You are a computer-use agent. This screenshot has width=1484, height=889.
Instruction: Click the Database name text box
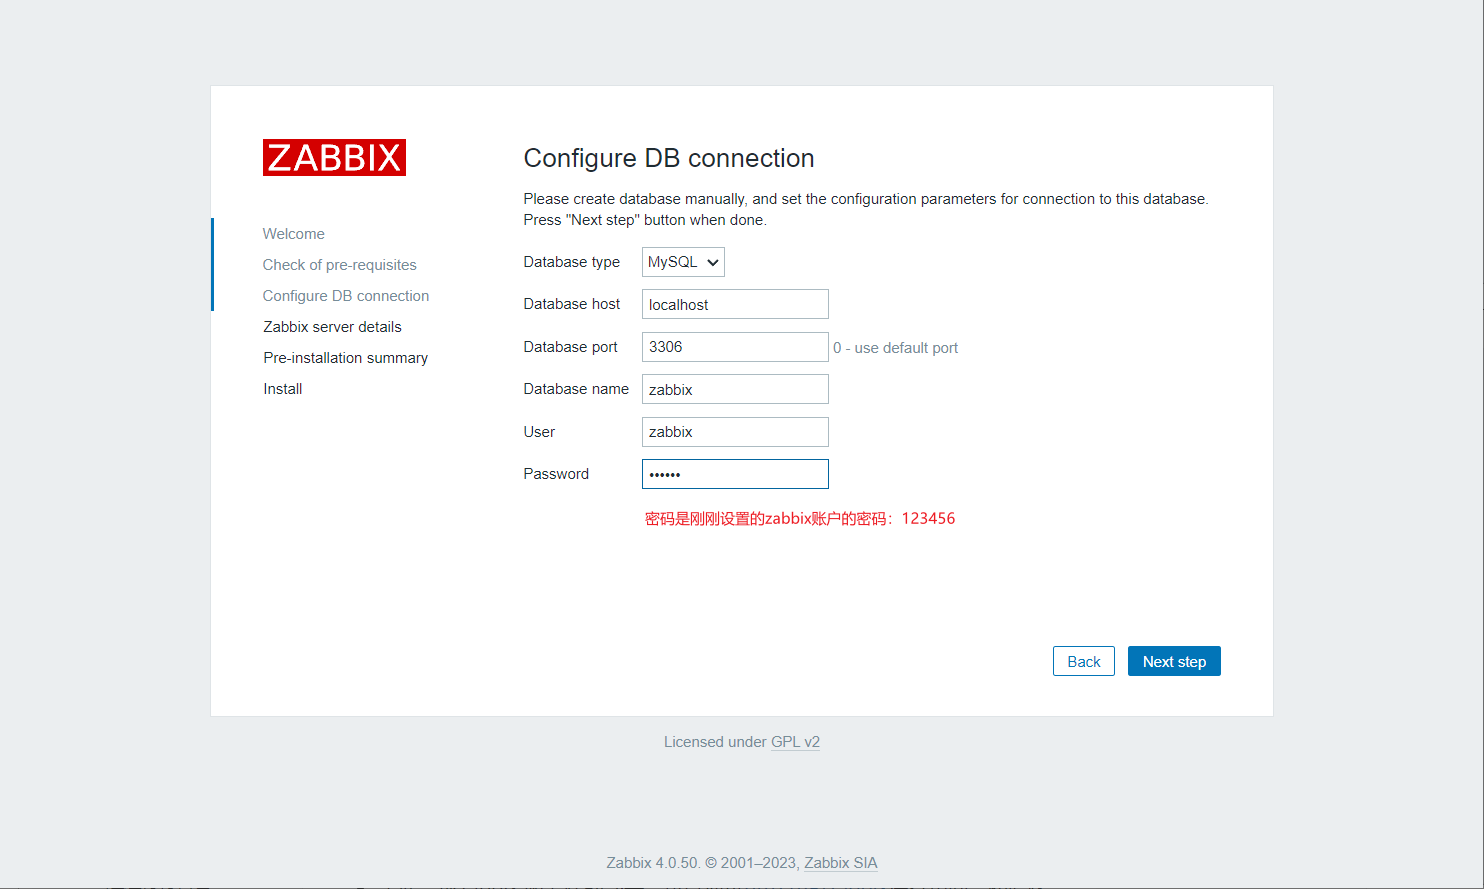tap(735, 390)
